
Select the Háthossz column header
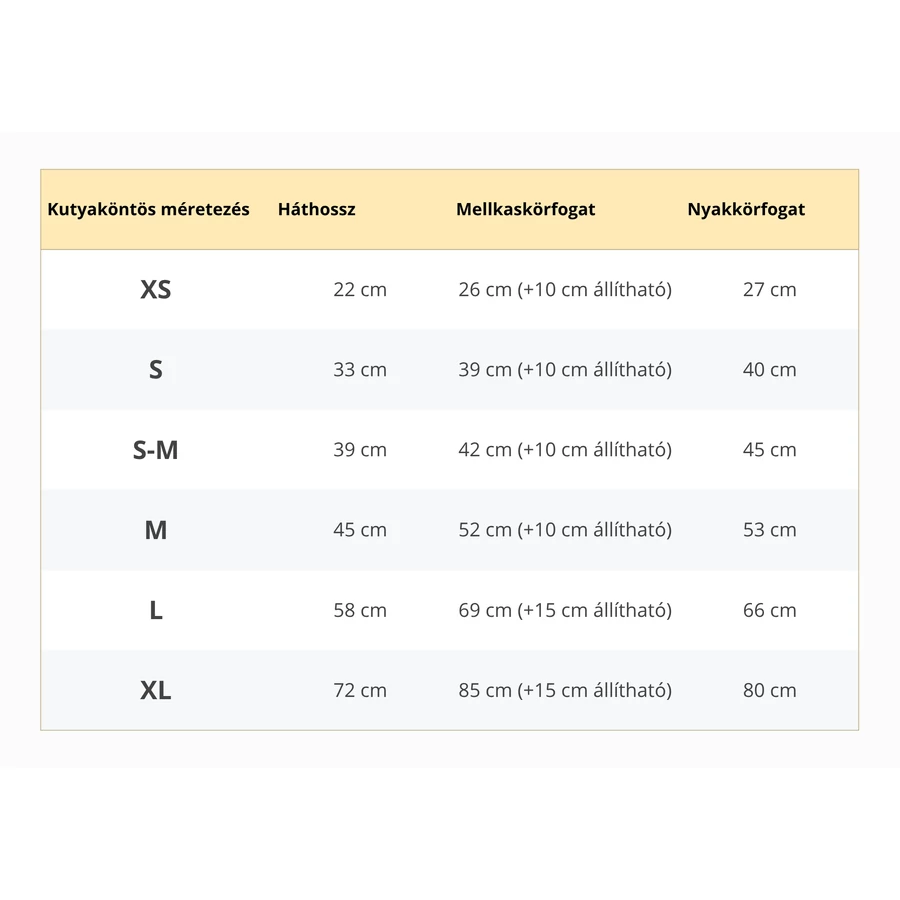tap(316, 210)
